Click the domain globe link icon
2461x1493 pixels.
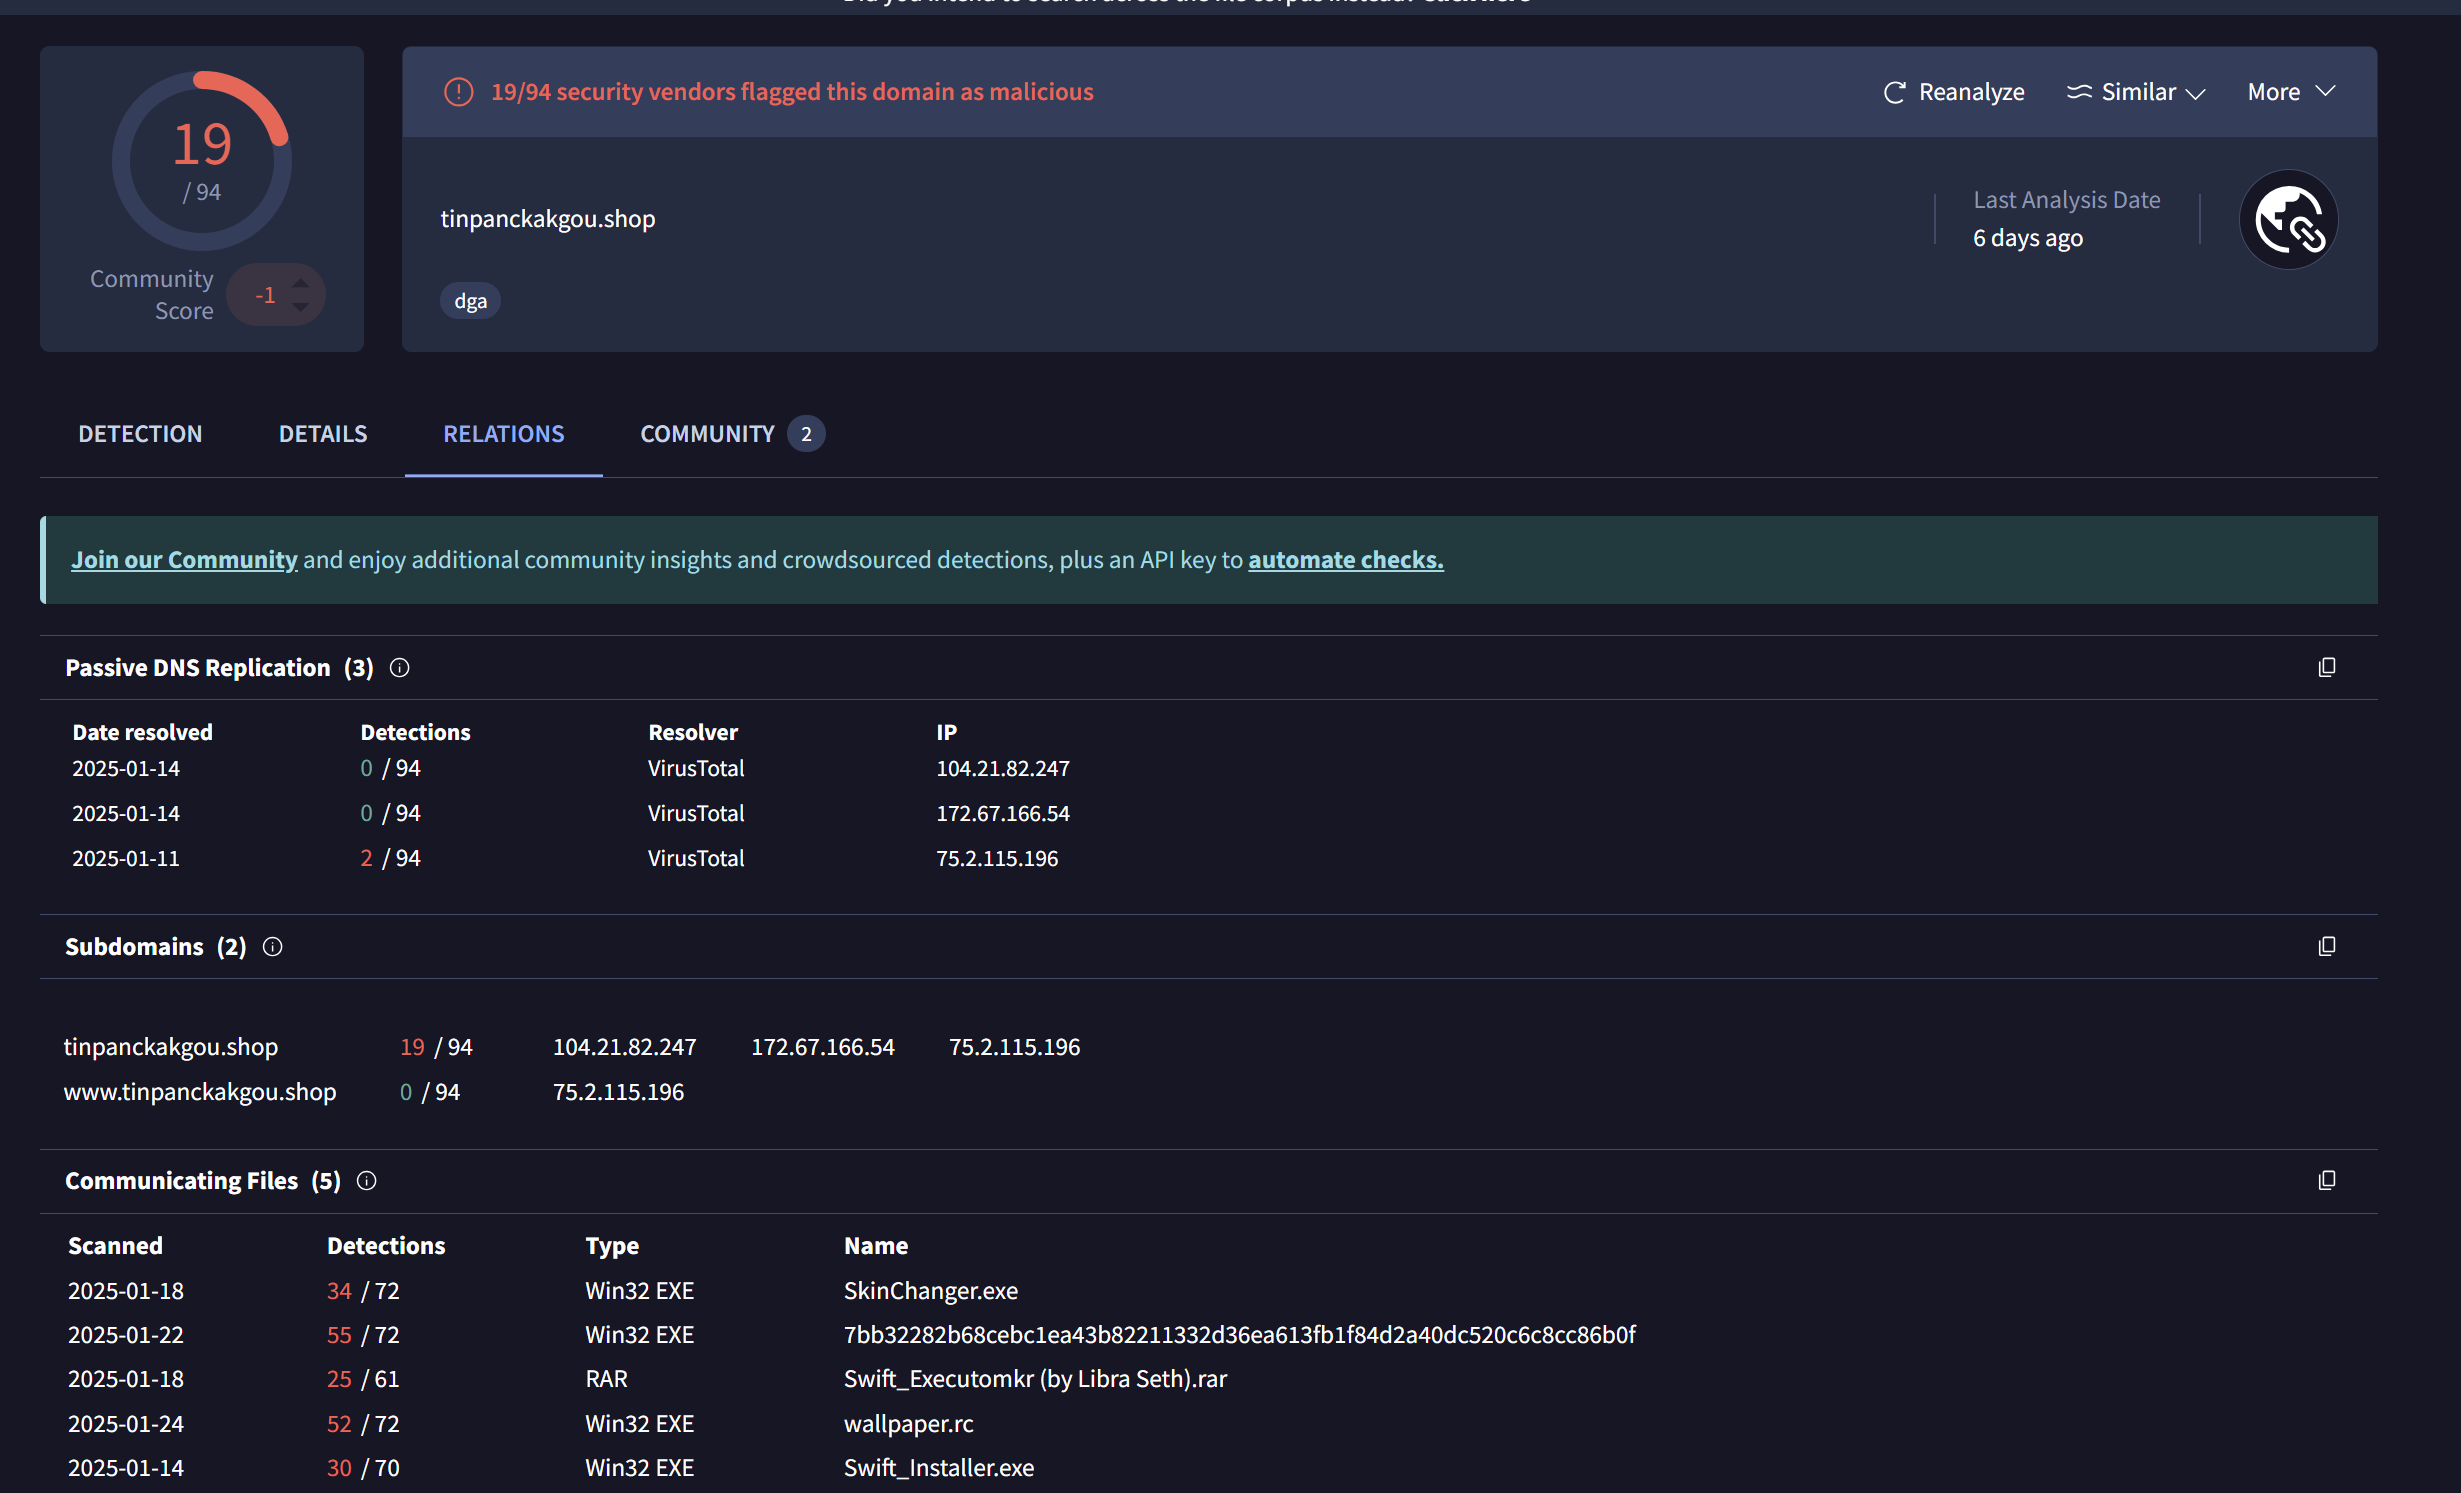click(2288, 219)
